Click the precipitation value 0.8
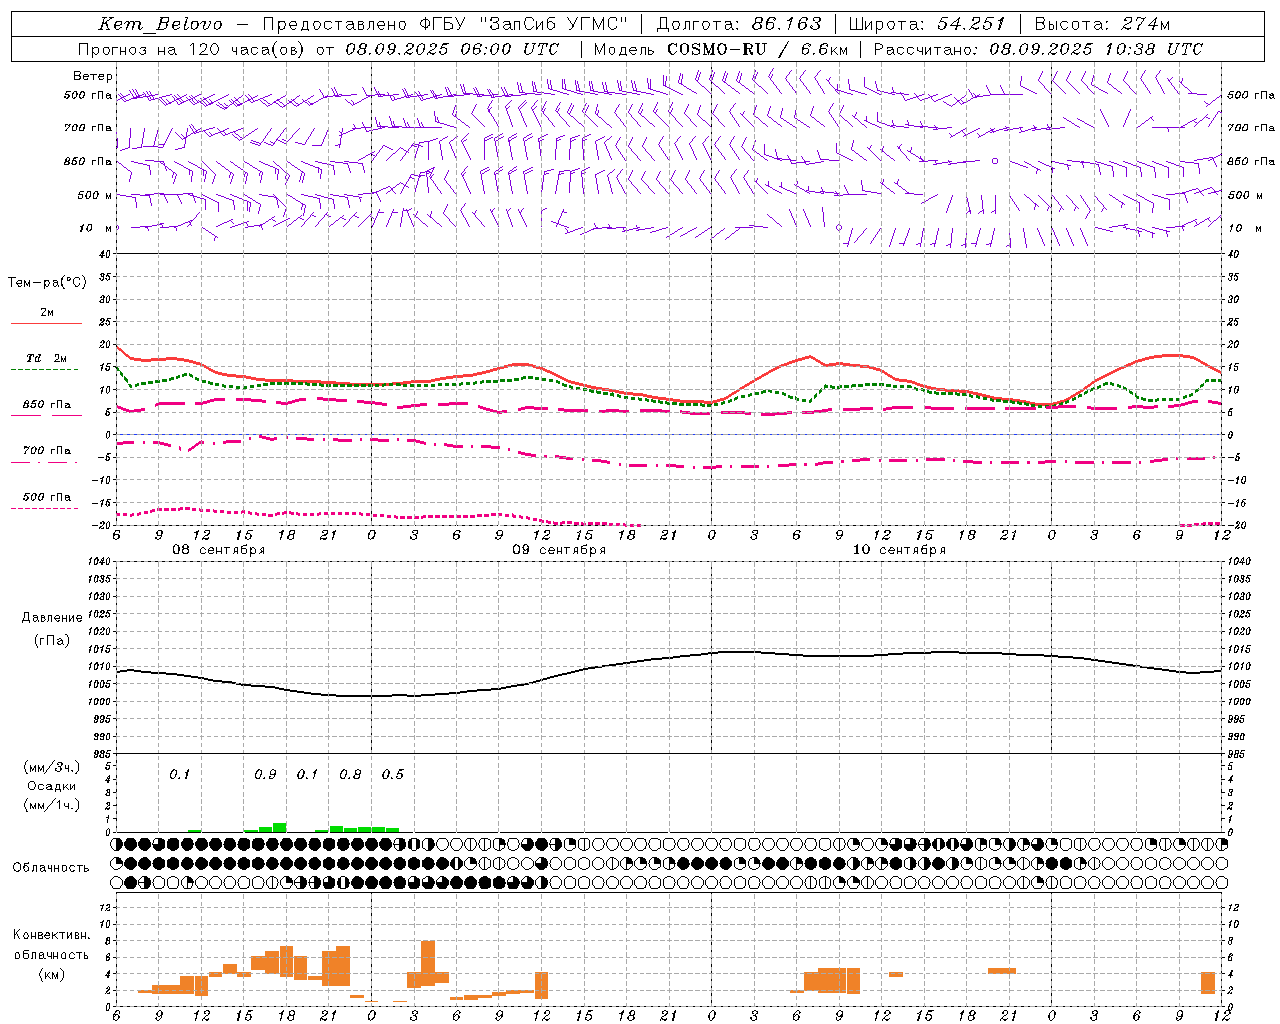The width and height of the screenshot is (1280, 1024). [x=350, y=775]
